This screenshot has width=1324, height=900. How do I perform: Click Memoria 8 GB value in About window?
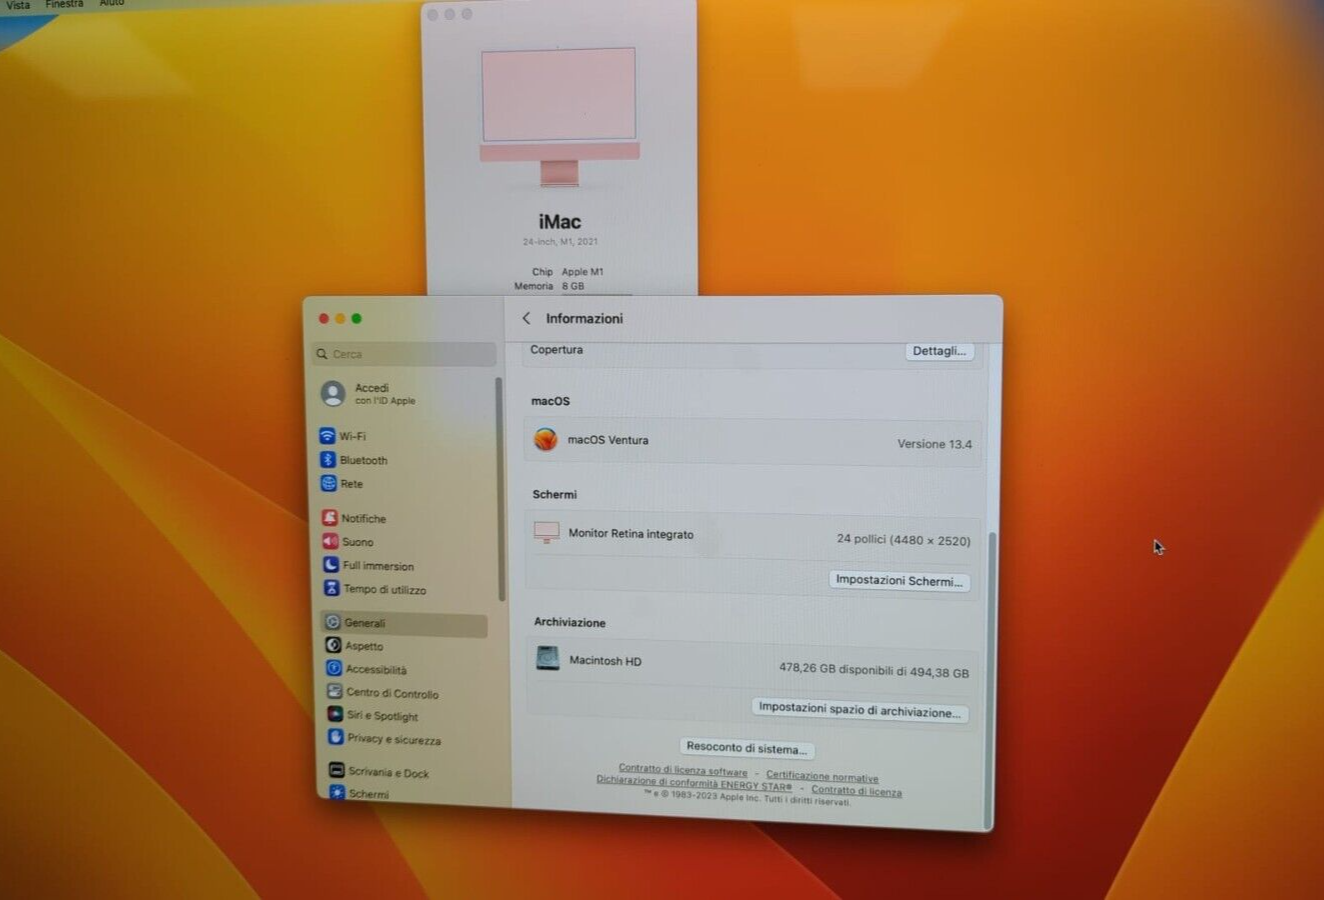coord(572,286)
